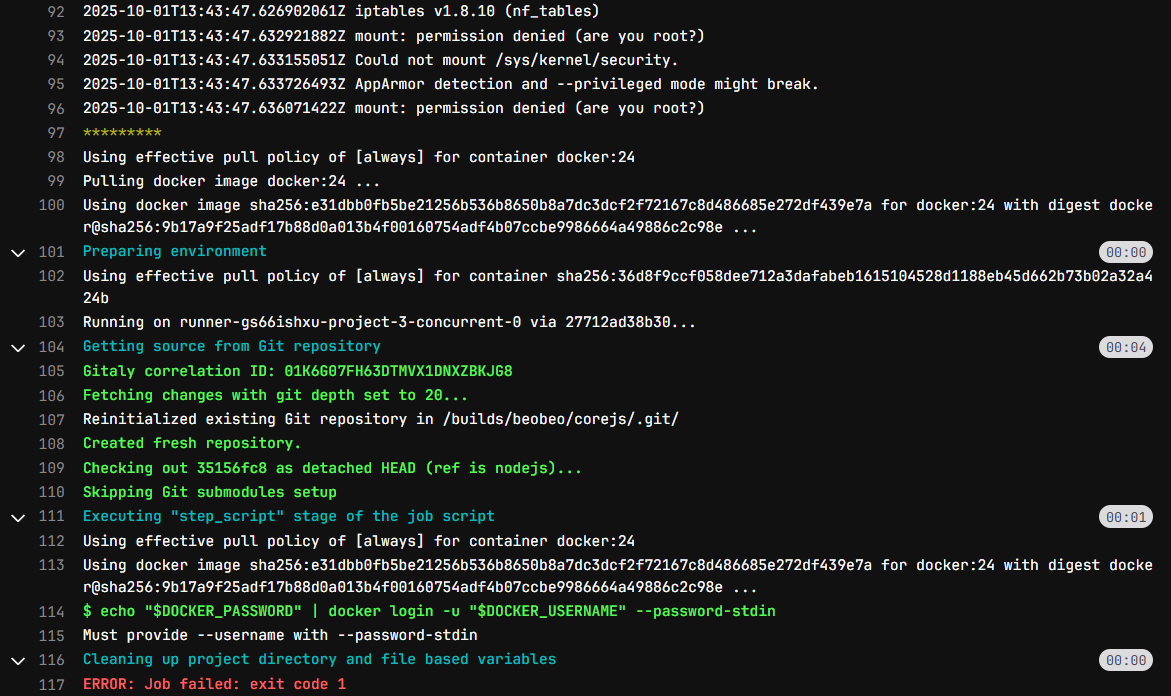Open line number 114 link

click(51, 611)
